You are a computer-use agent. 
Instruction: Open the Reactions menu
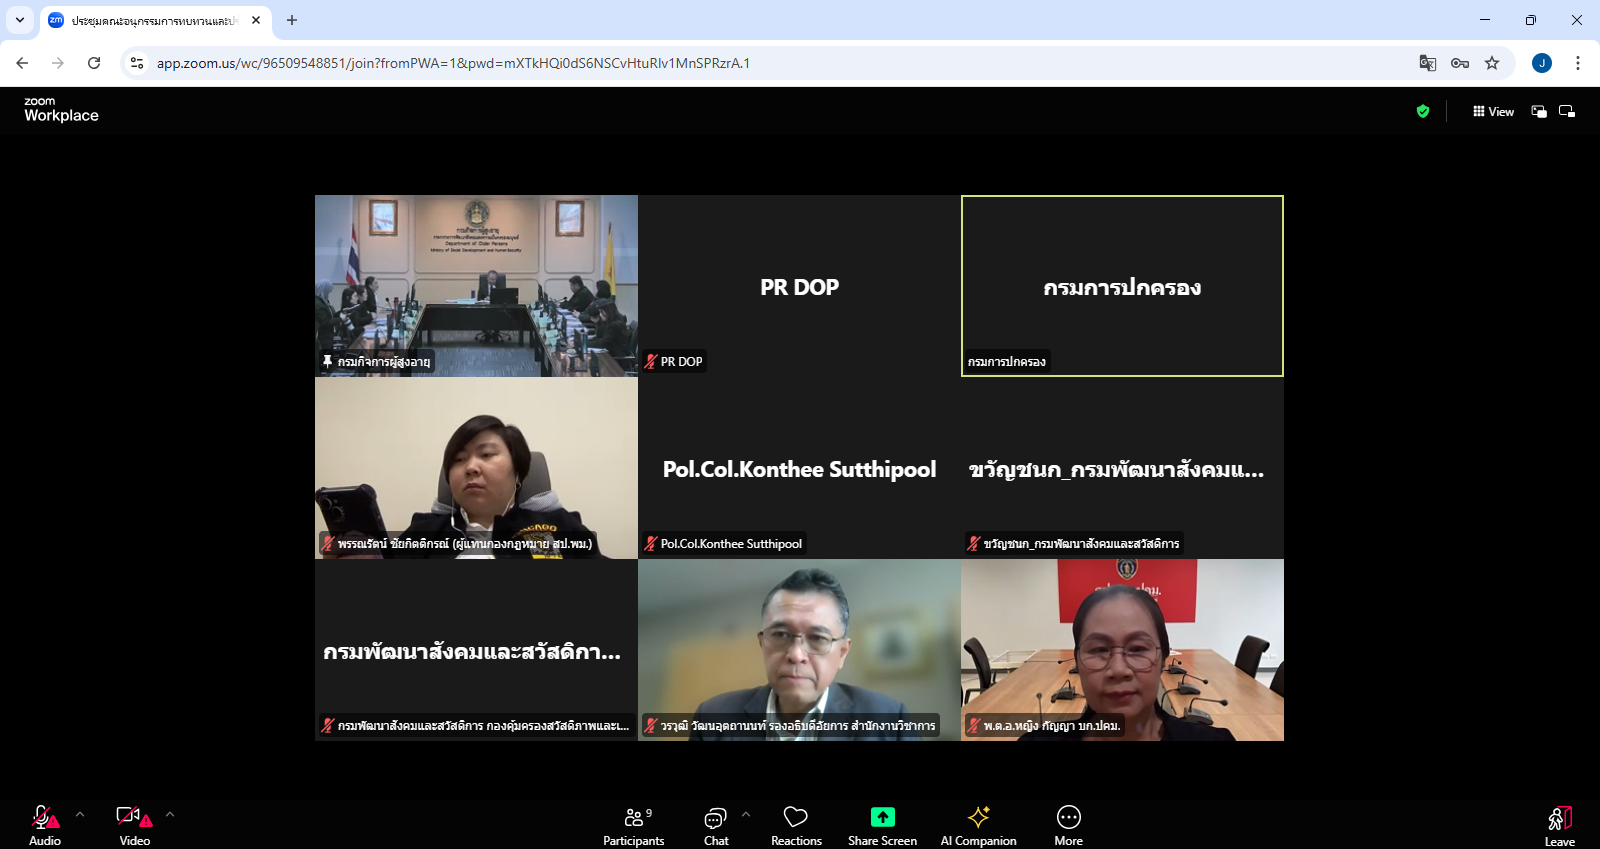click(796, 825)
